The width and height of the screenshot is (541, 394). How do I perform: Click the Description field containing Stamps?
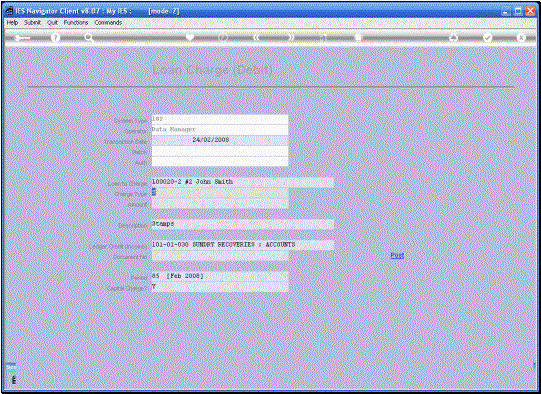click(243, 224)
